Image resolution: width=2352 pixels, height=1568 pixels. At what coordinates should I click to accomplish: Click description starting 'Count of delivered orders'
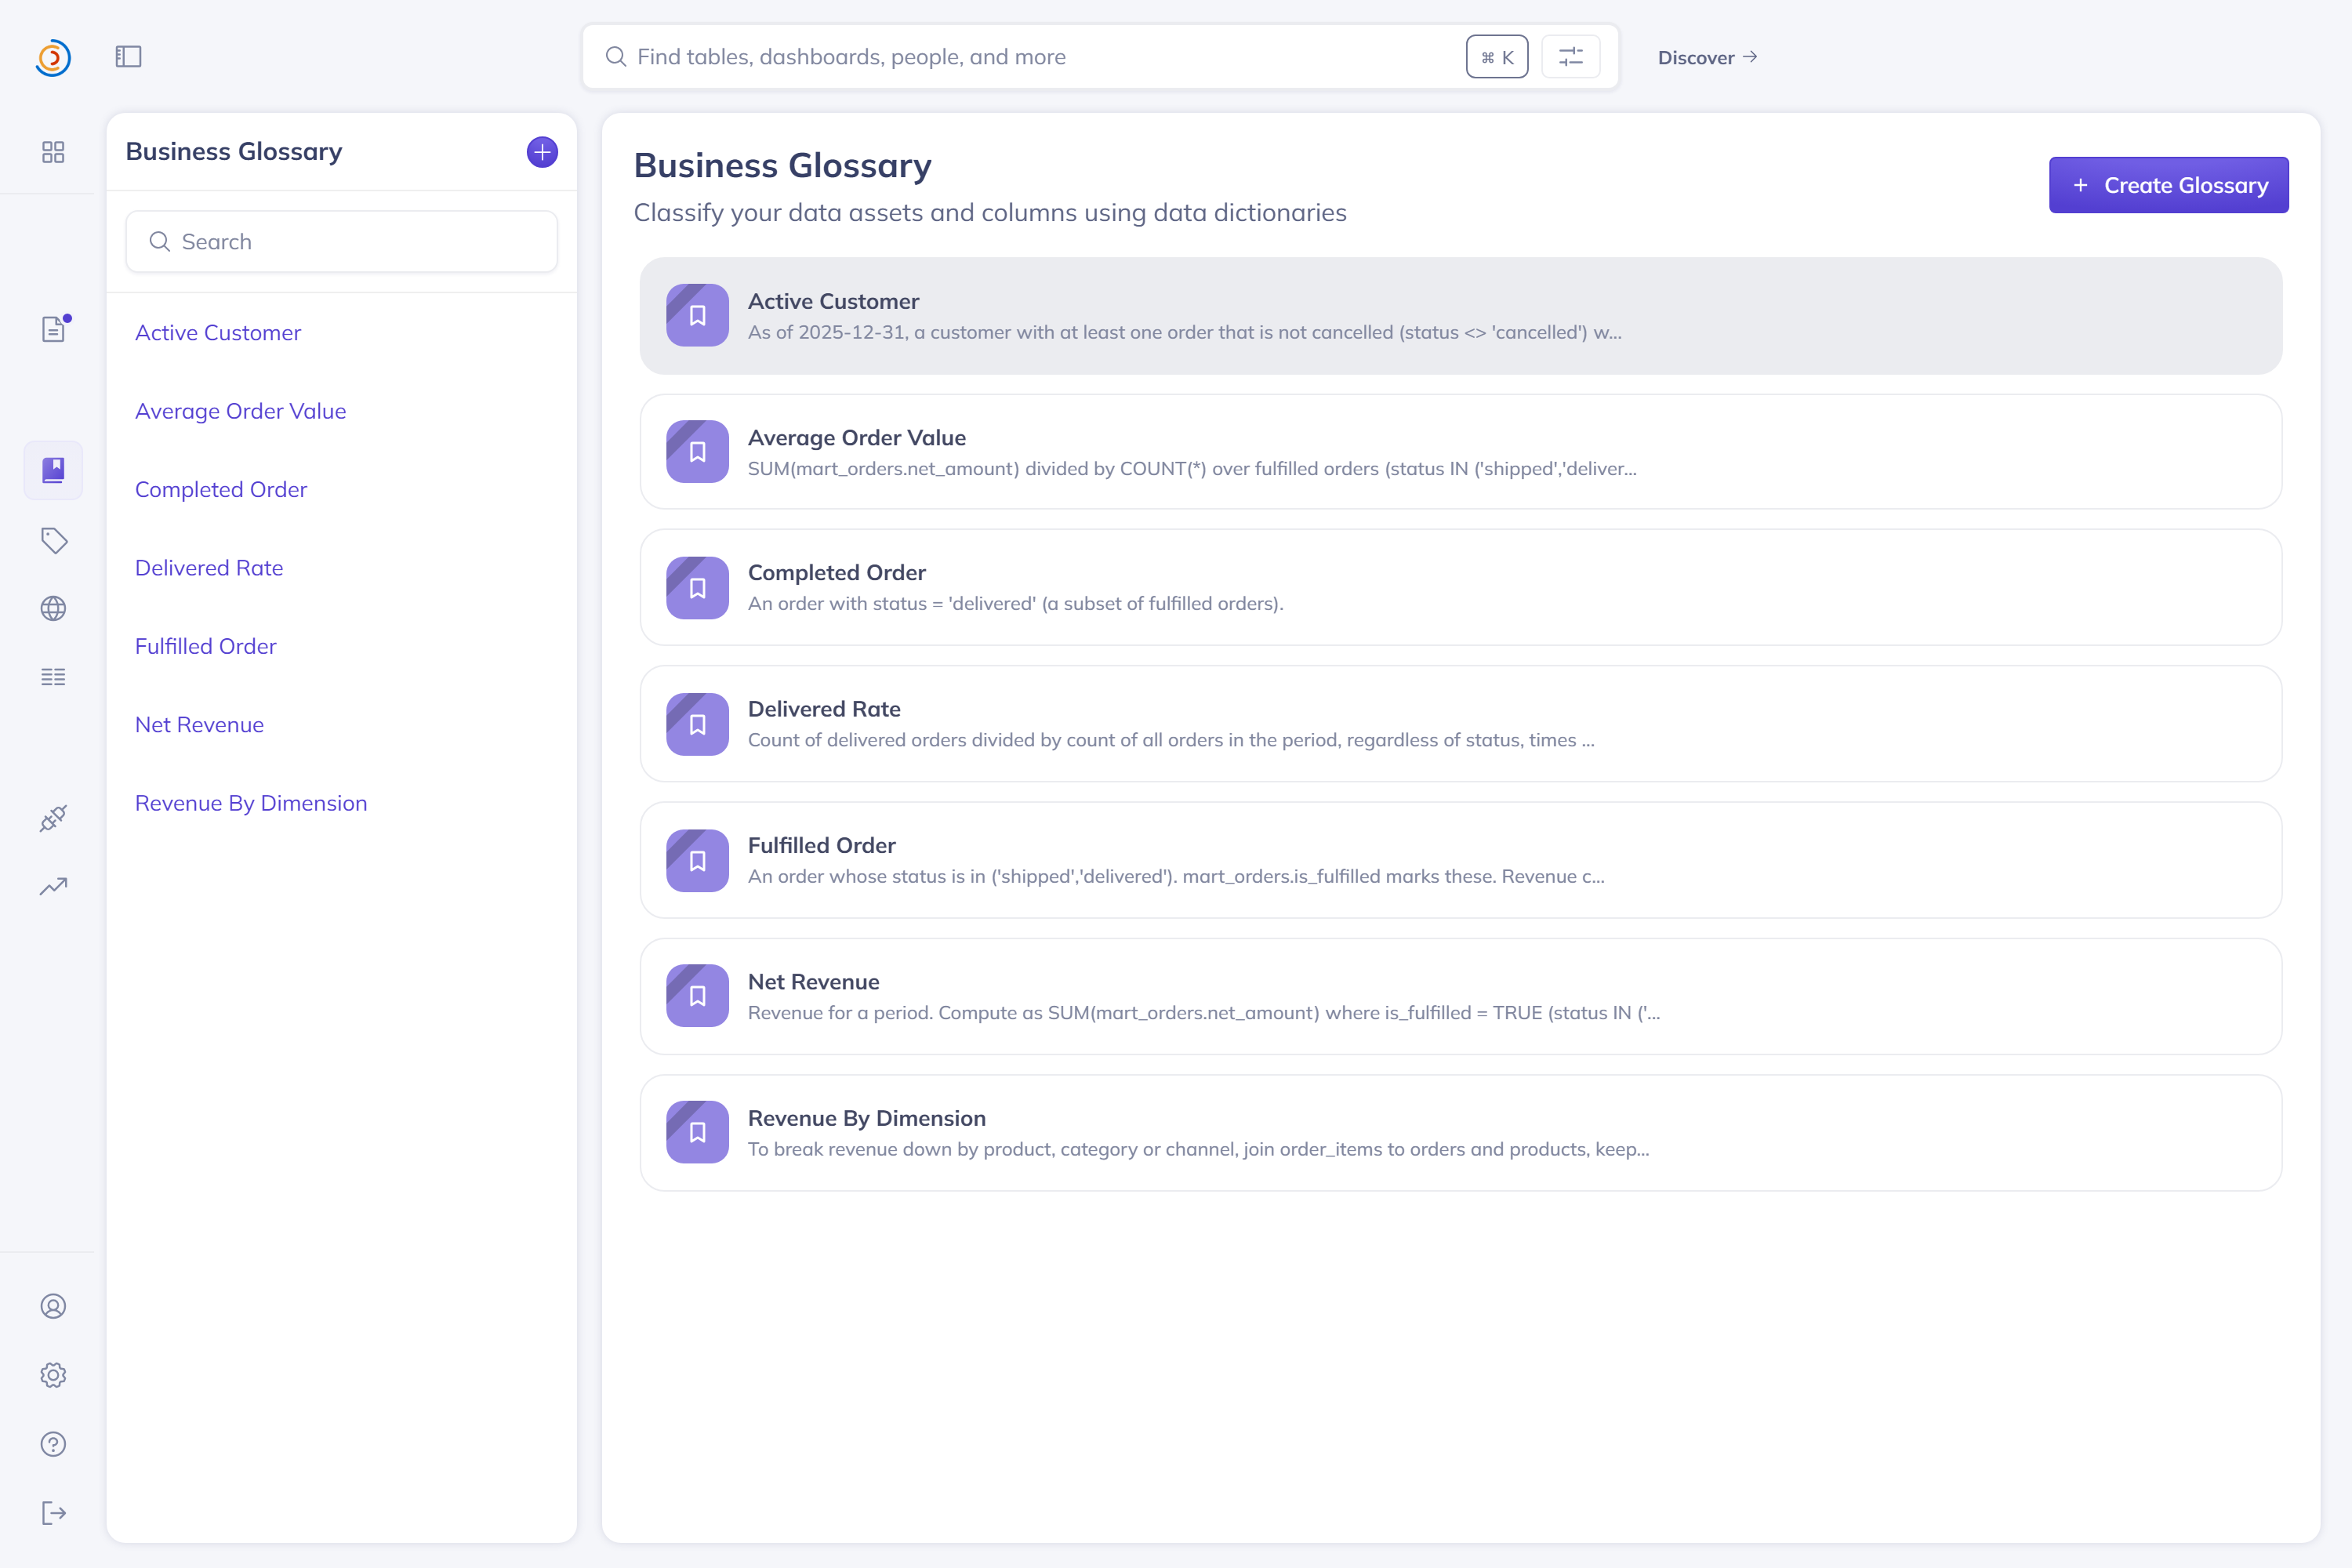point(1171,740)
